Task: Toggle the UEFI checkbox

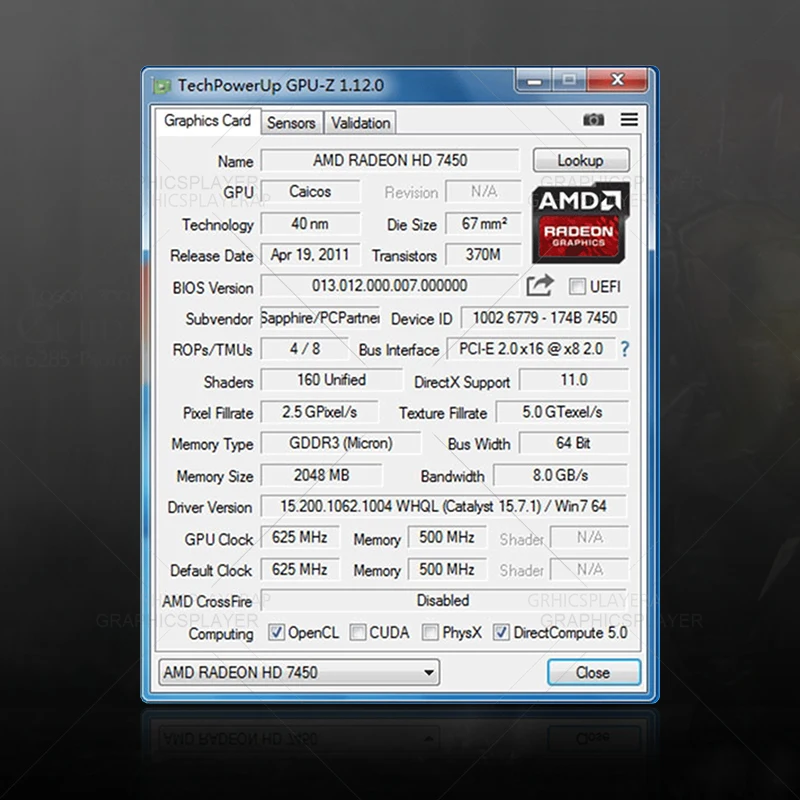Action: [577, 286]
